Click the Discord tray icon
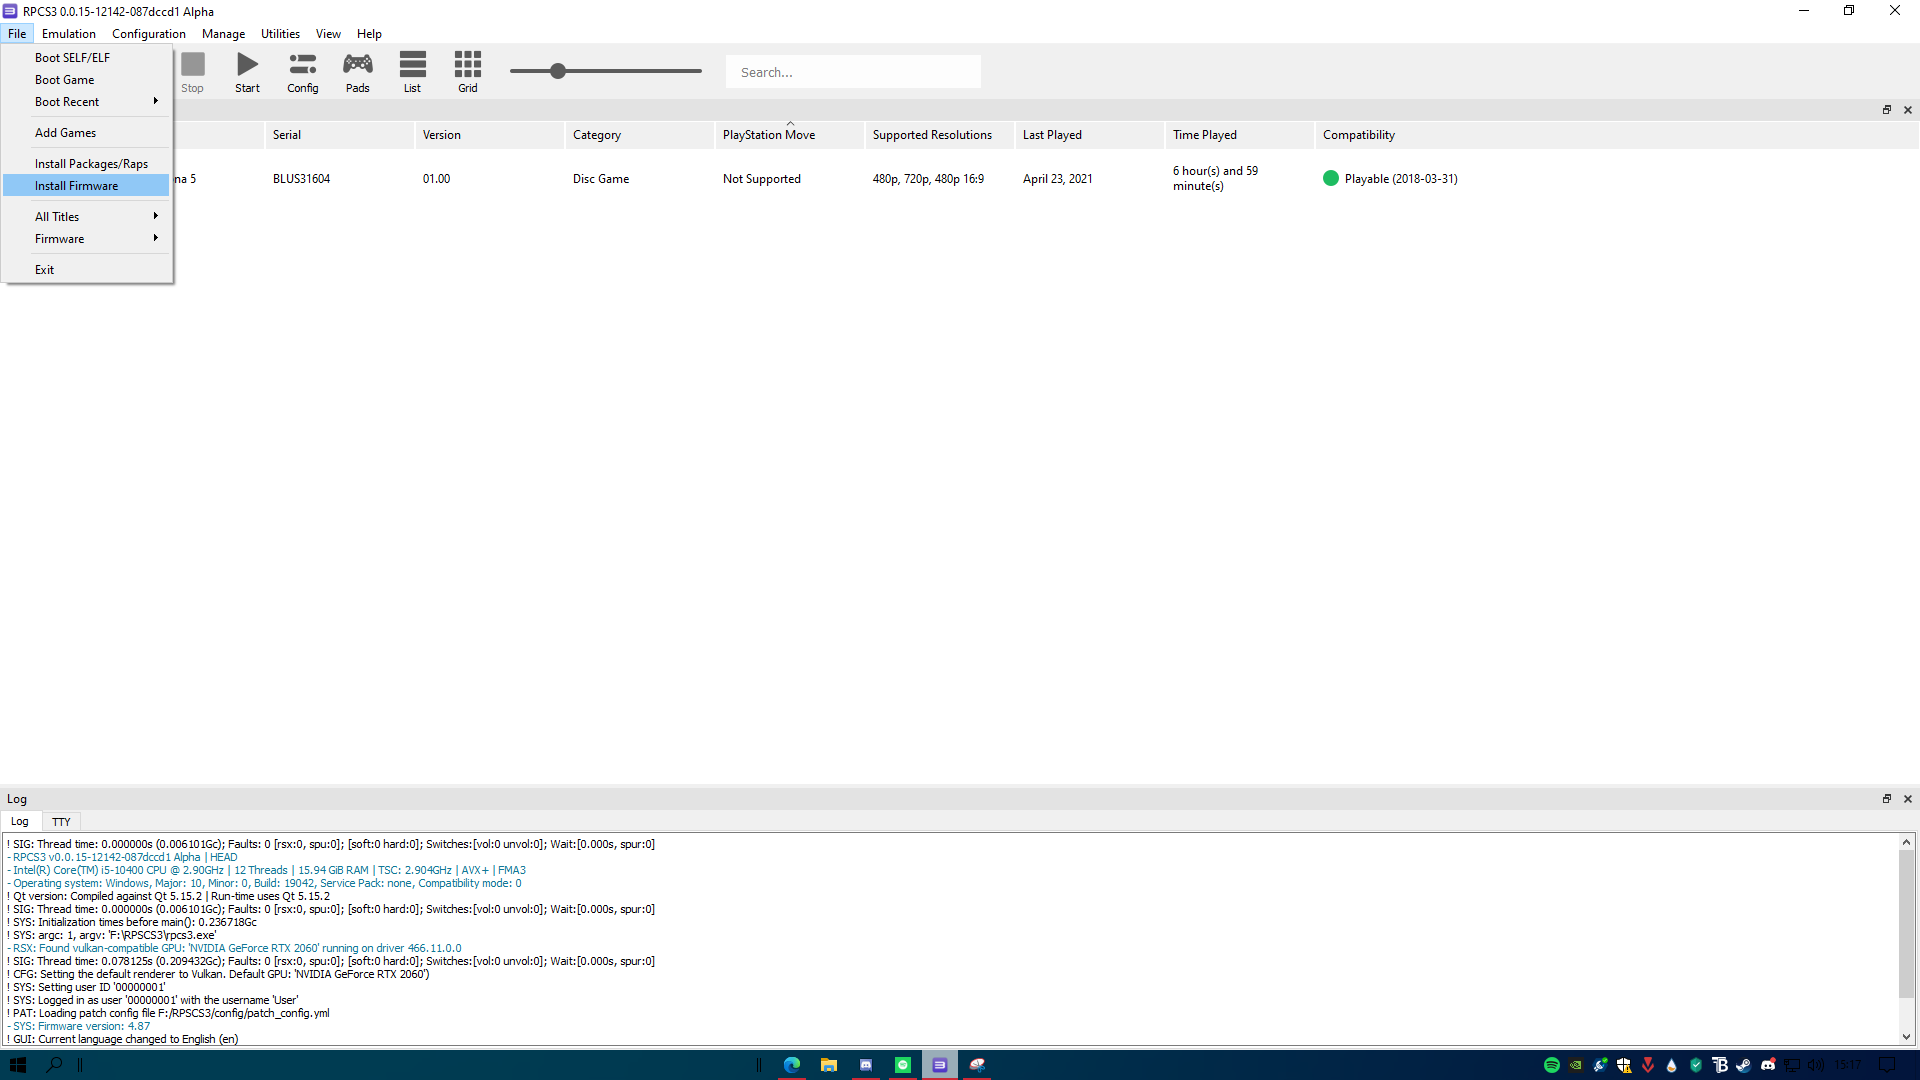The width and height of the screenshot is (1920, 1080). (x=1767, y=1065)
